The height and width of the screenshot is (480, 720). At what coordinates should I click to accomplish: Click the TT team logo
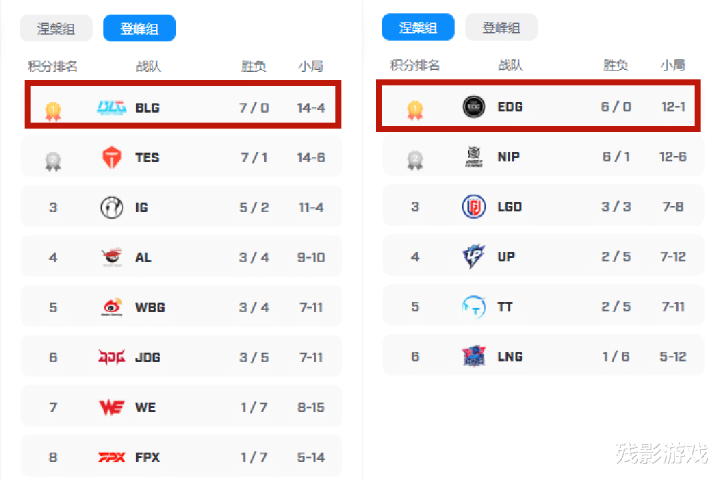click(x=474, y=307)
